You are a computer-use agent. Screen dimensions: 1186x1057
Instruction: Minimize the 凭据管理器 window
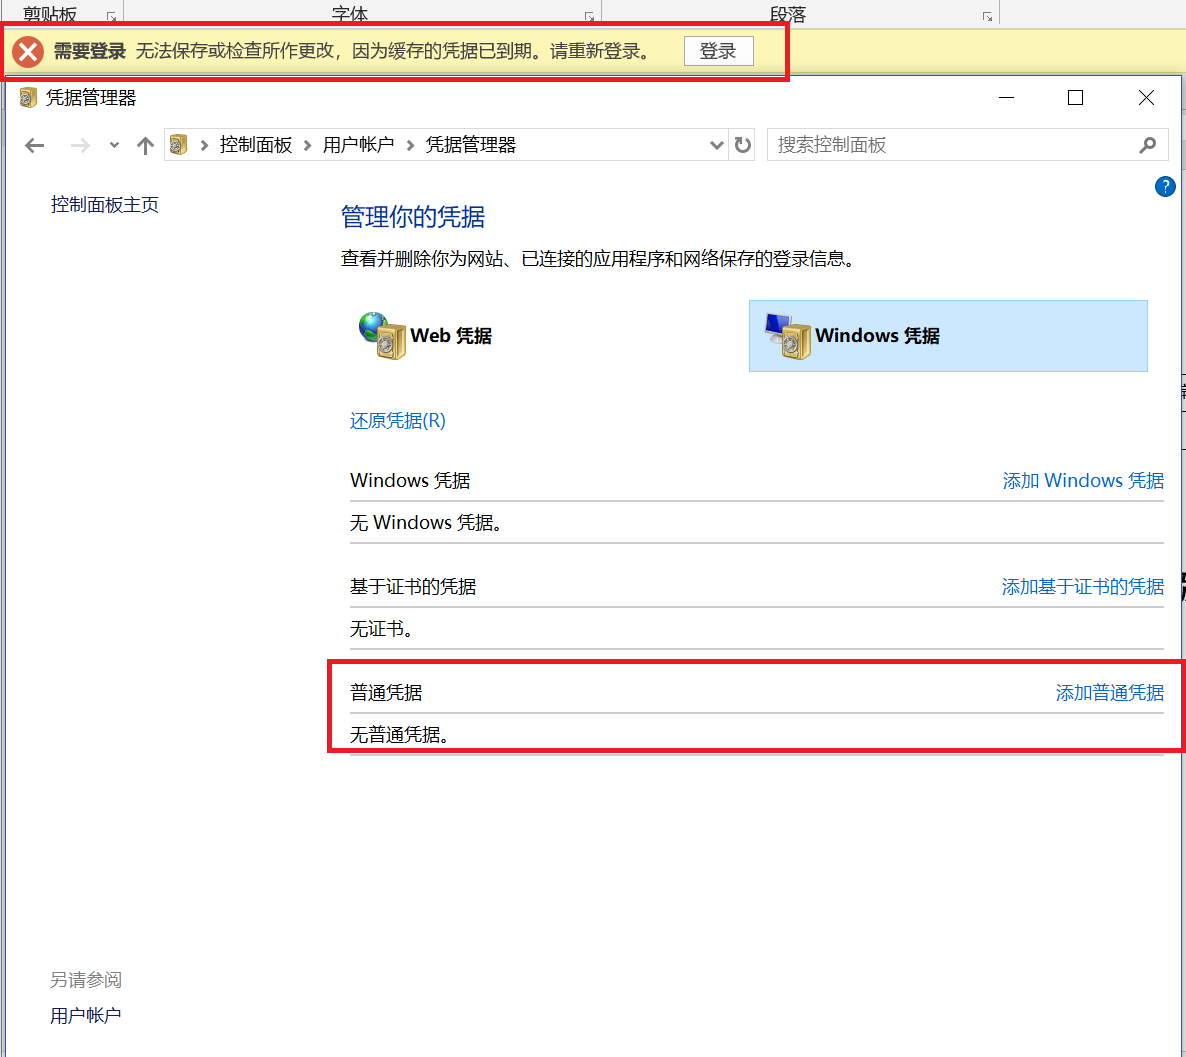(1006, 98)
